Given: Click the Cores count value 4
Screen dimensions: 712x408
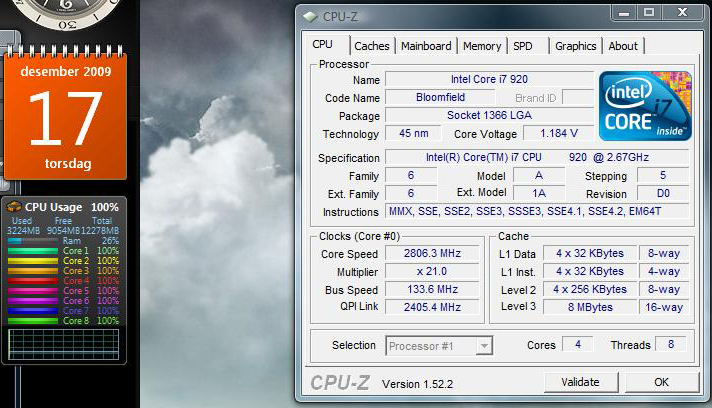Looking at the screenshot, I should 578,344.
